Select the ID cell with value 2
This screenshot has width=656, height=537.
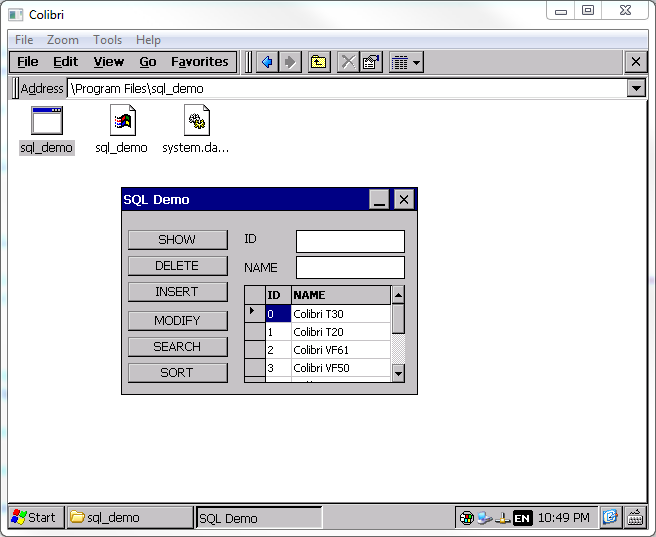pos(278,350)
